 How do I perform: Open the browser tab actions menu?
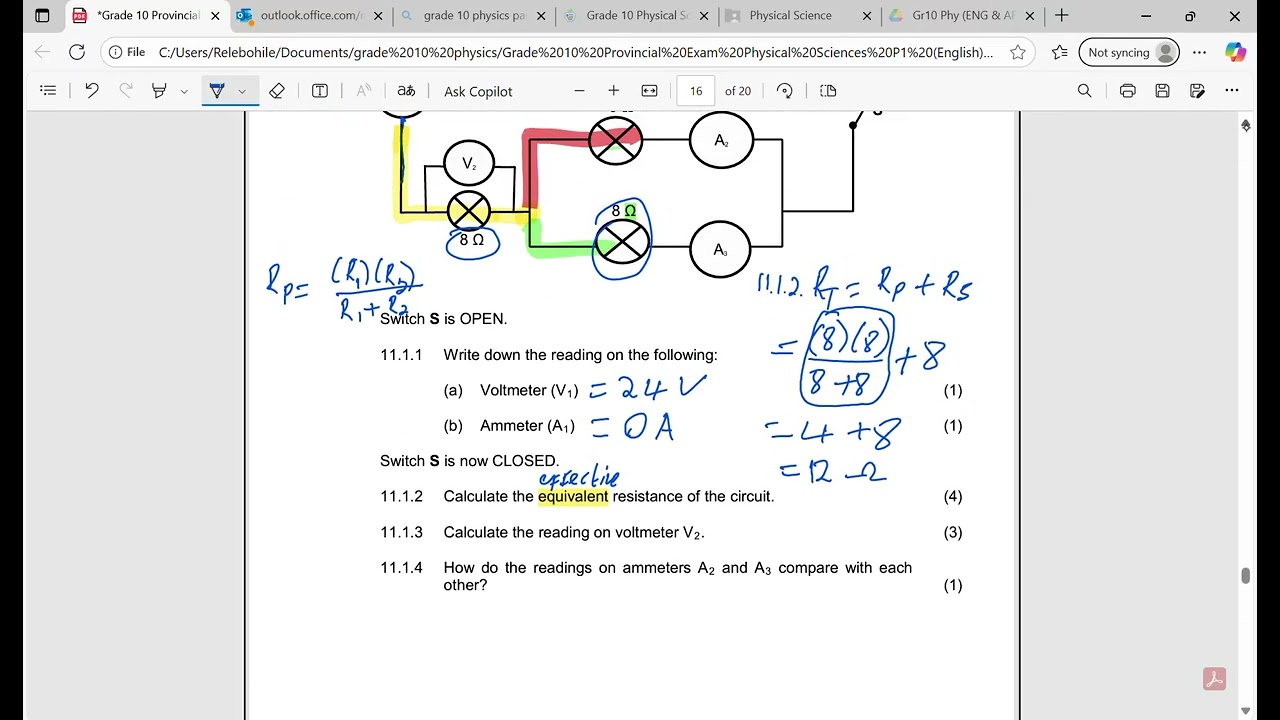coord(42,16)
